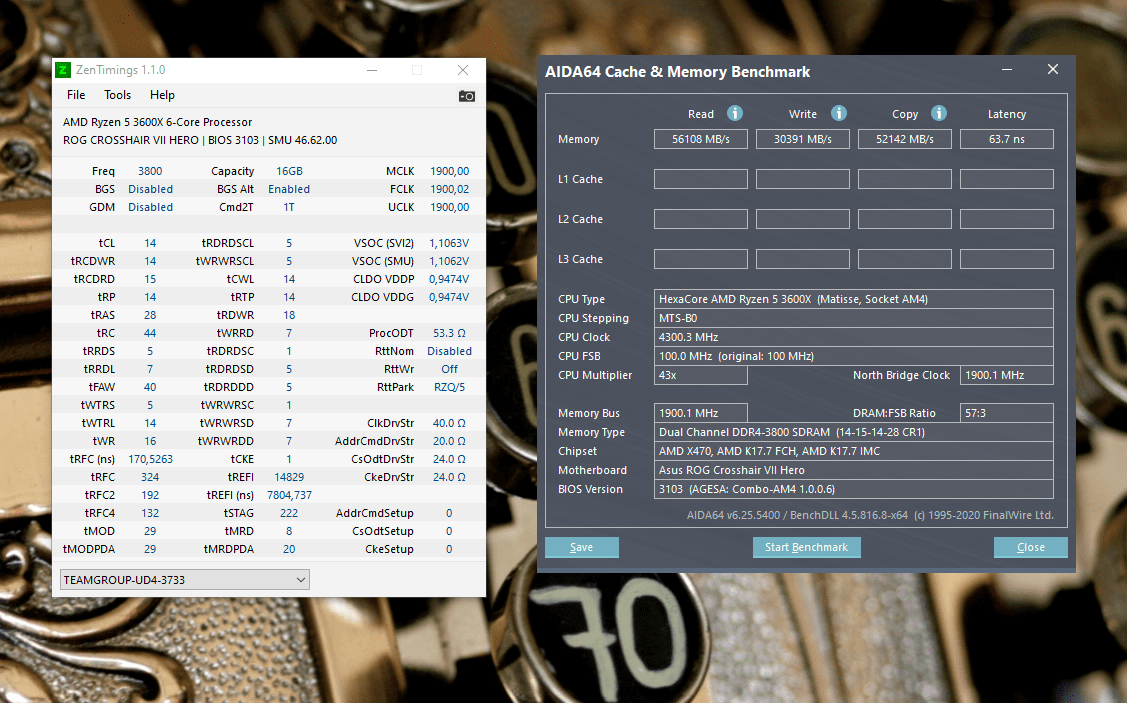Click the GDM value Disabled
This screenshot has height=703, width=1127.
(150, 207)
